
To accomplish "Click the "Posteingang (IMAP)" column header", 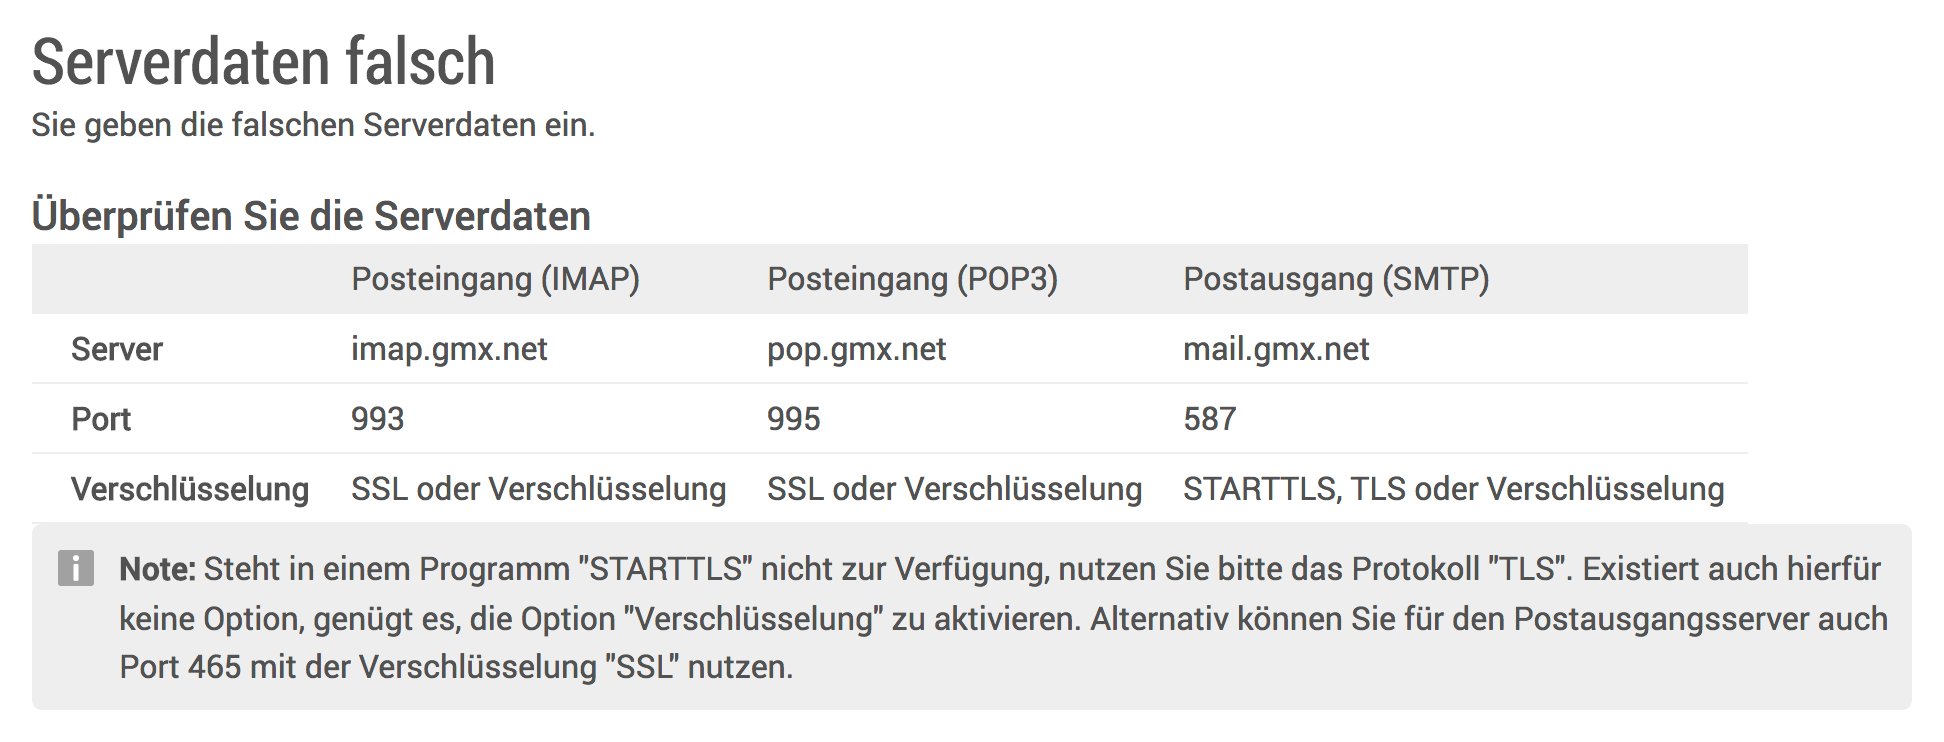I will coord(495,279).
